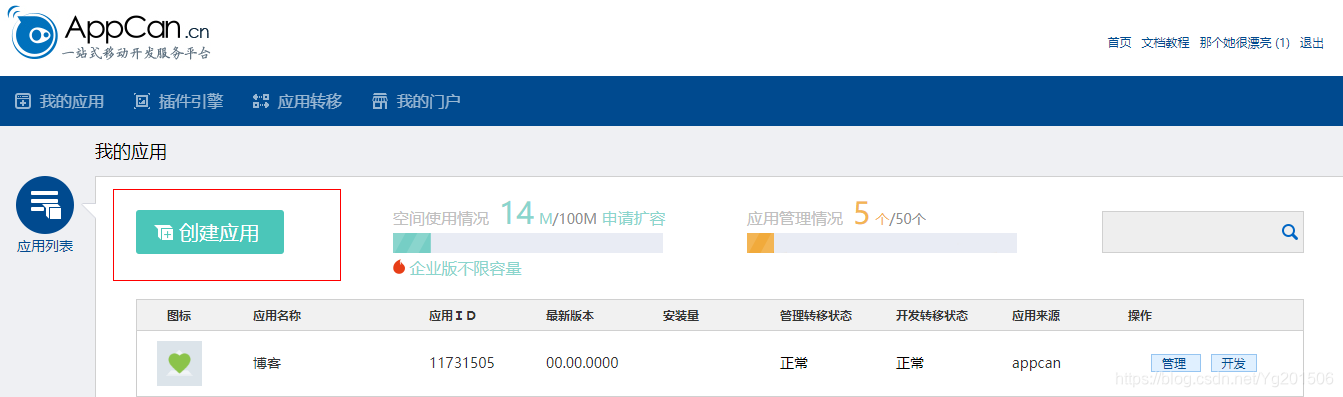This screenshot has width=1343, height=397.
Task: Click the 应用ID column header
Action: (x=452, y=316)
